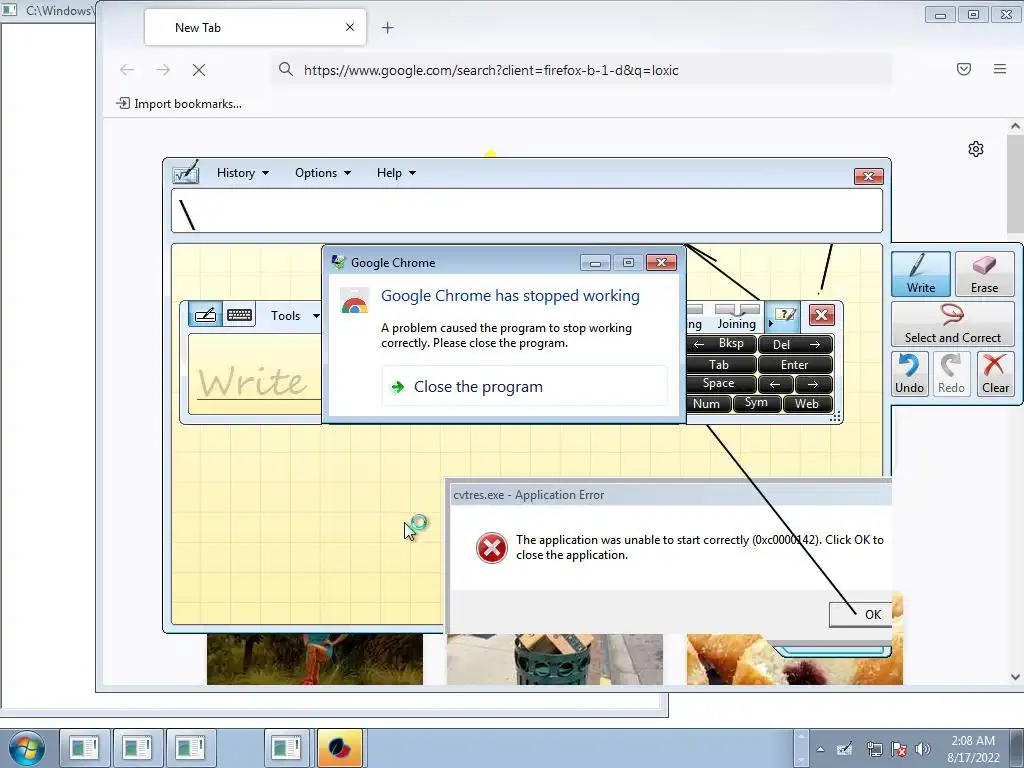The height and width of the screenshot is (768, 1024).
Task: Open the Tools dropdown in Tablet Input Panel
Action: point(295,315)
